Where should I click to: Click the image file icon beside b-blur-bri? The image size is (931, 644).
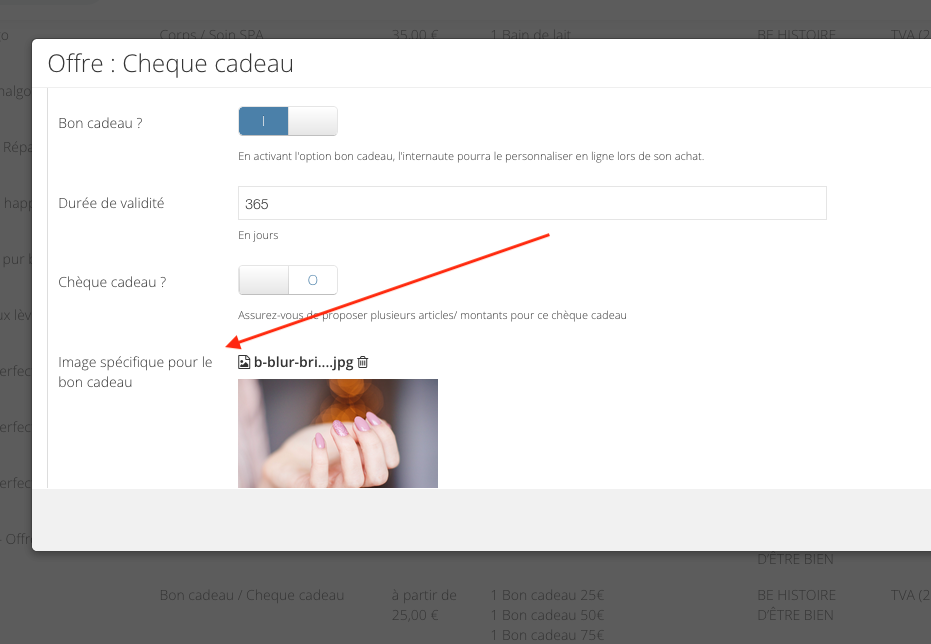click(243, 362)
